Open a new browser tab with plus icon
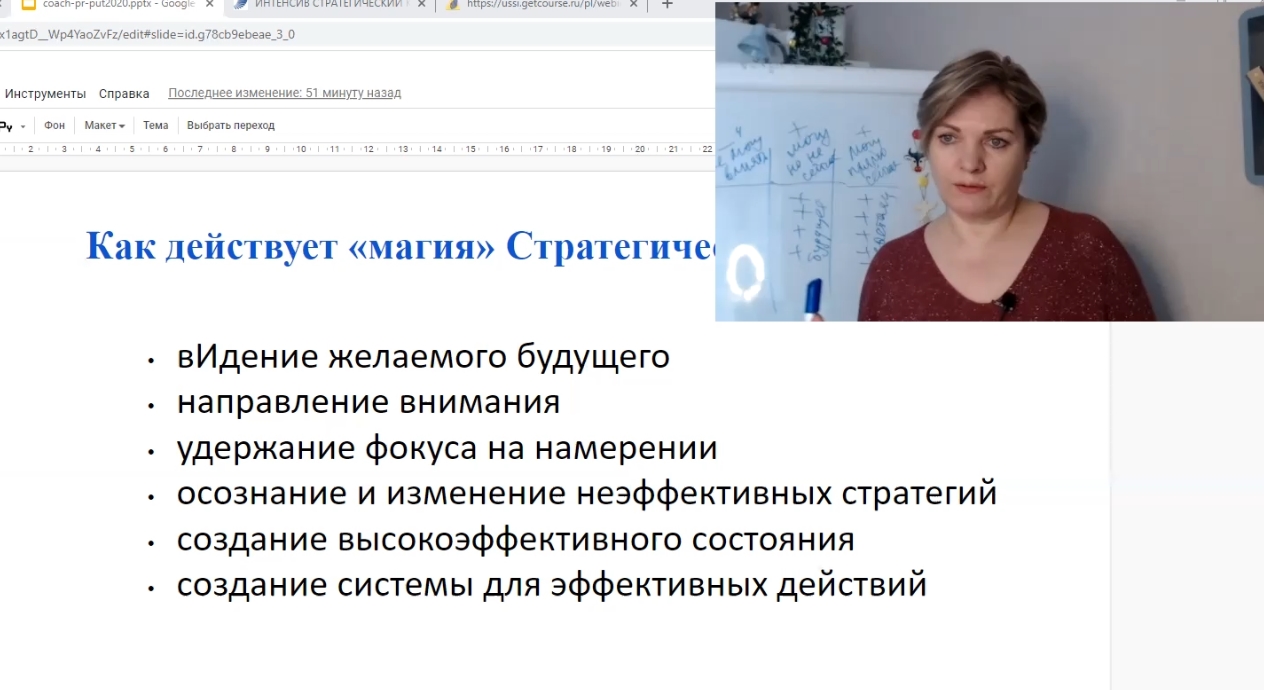 tap(667, 4)
